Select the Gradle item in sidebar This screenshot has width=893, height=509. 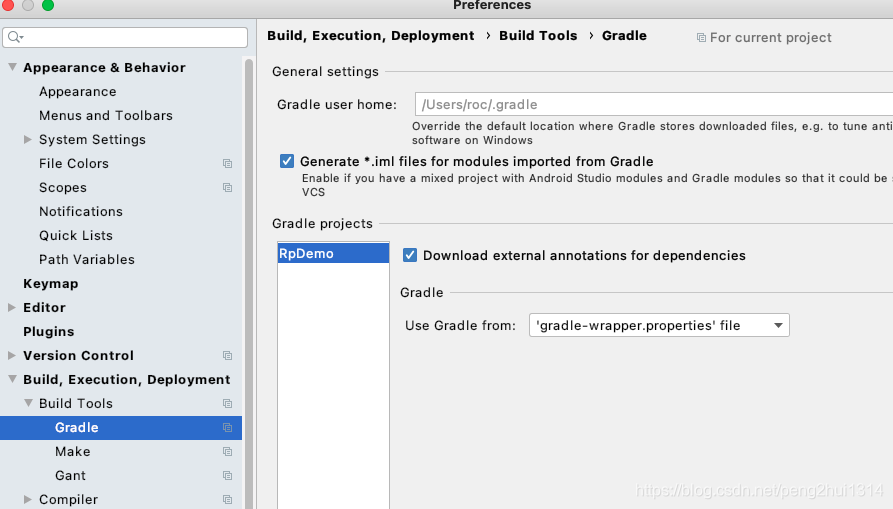121,428
